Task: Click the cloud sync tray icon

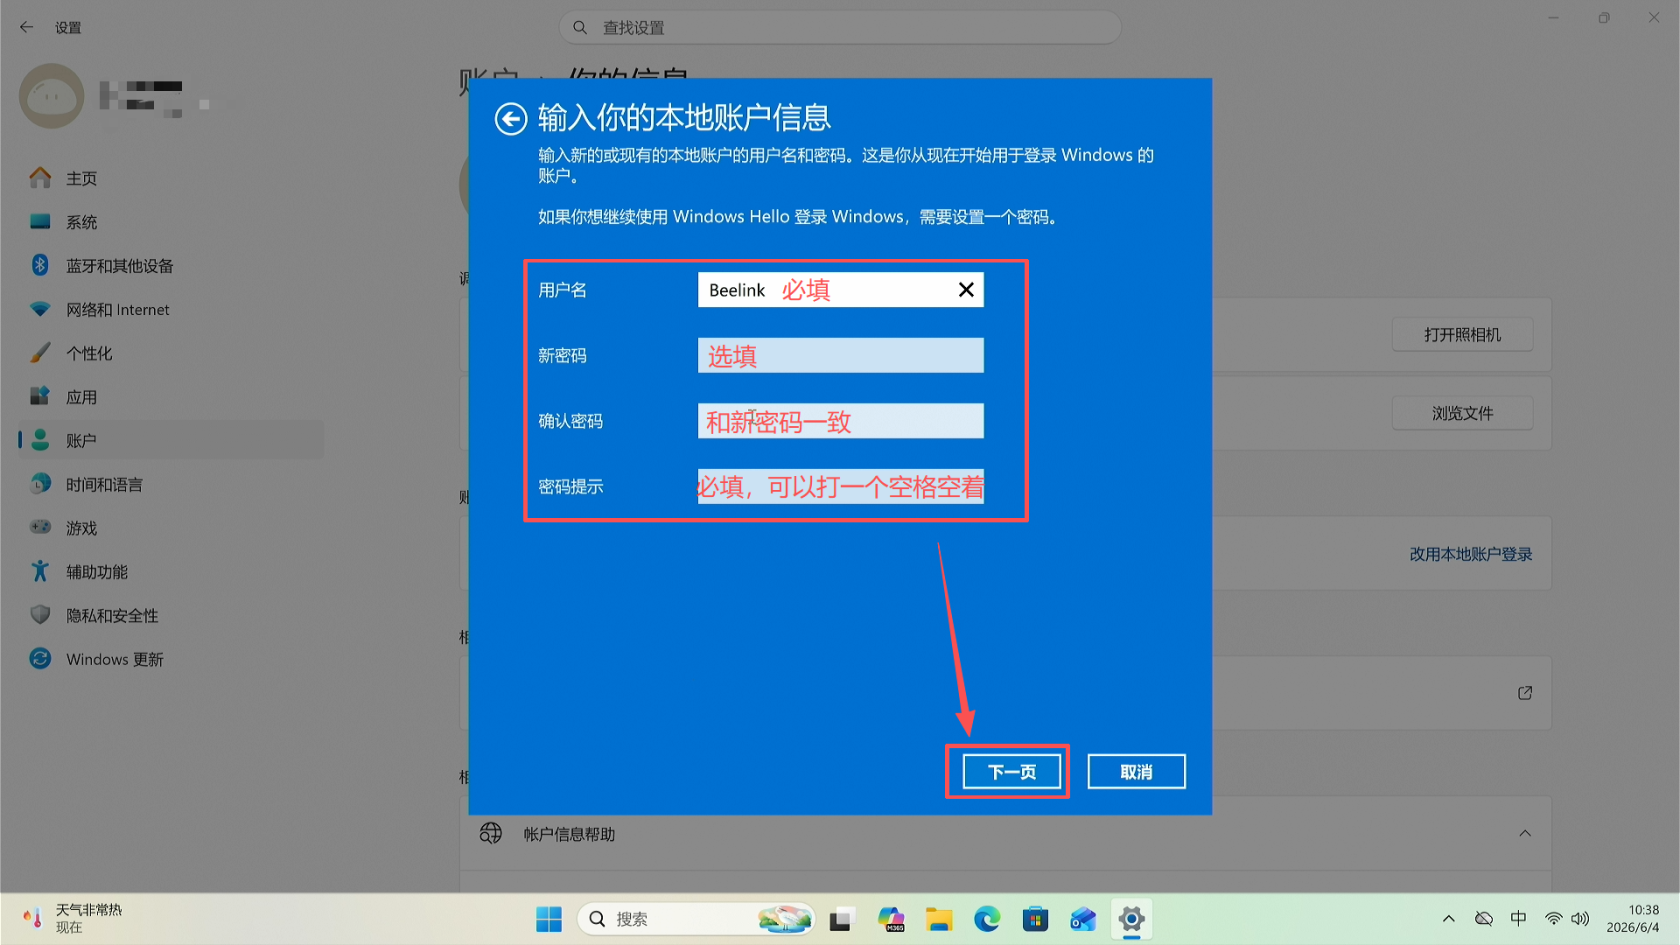Action: click(1484, 919)
